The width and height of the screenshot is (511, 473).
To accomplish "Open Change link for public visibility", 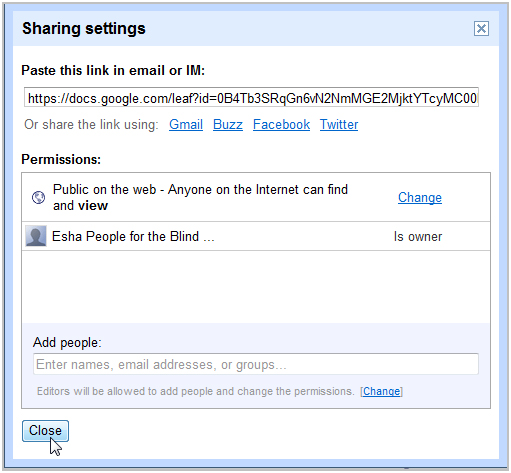I will pyautogui.click(x=420, y=198).
